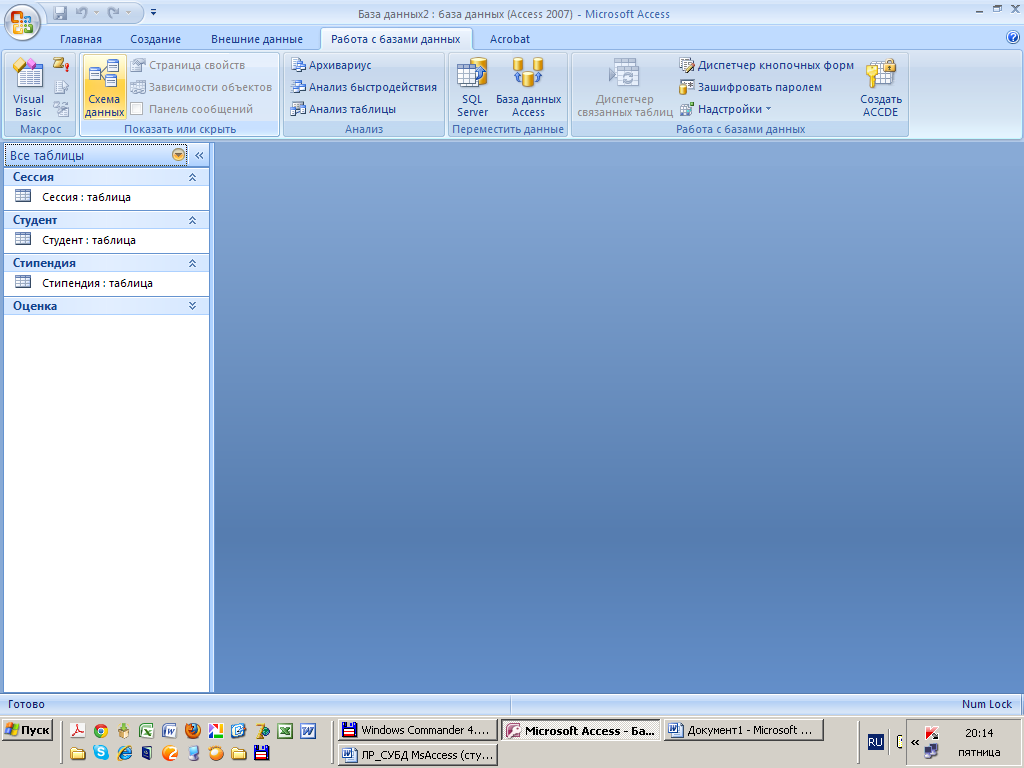Open Customize Quick Access Toolbar dropdown
Image resolution: width=1024 pixels, height=768 pixels.
tap(153, 12)
